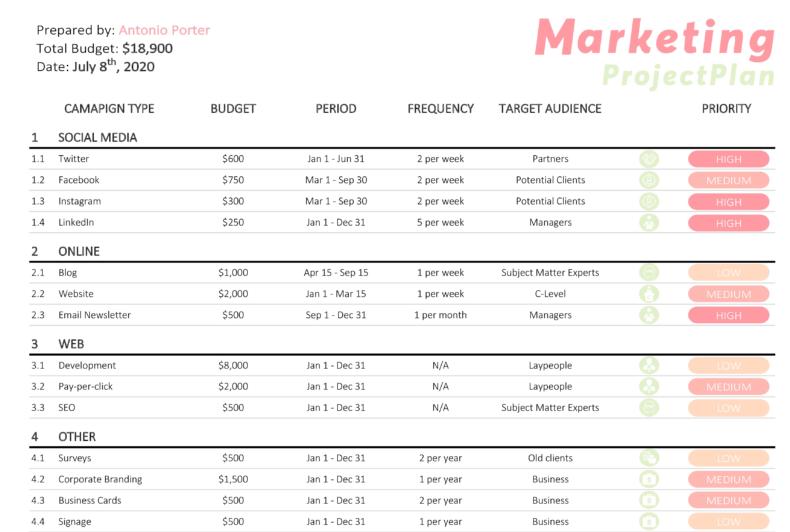Viewport: 790px width, 532px height.
Task: Click the green icon in the Email Newsletter row
Action: [x=649, y=315]
